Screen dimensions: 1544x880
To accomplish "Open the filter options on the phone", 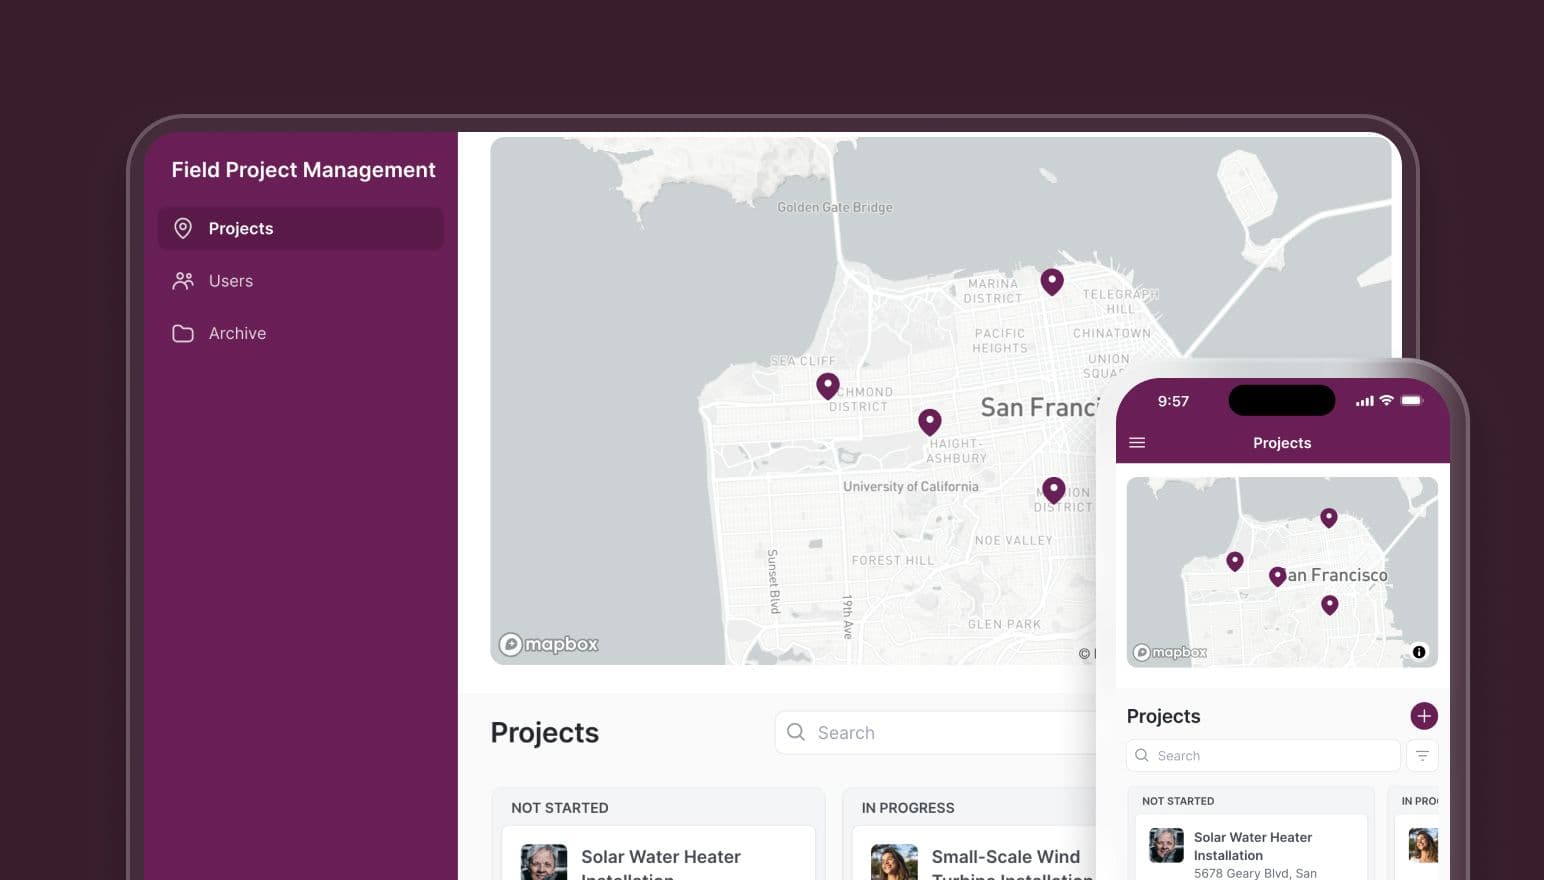I will coord(1422,756).
